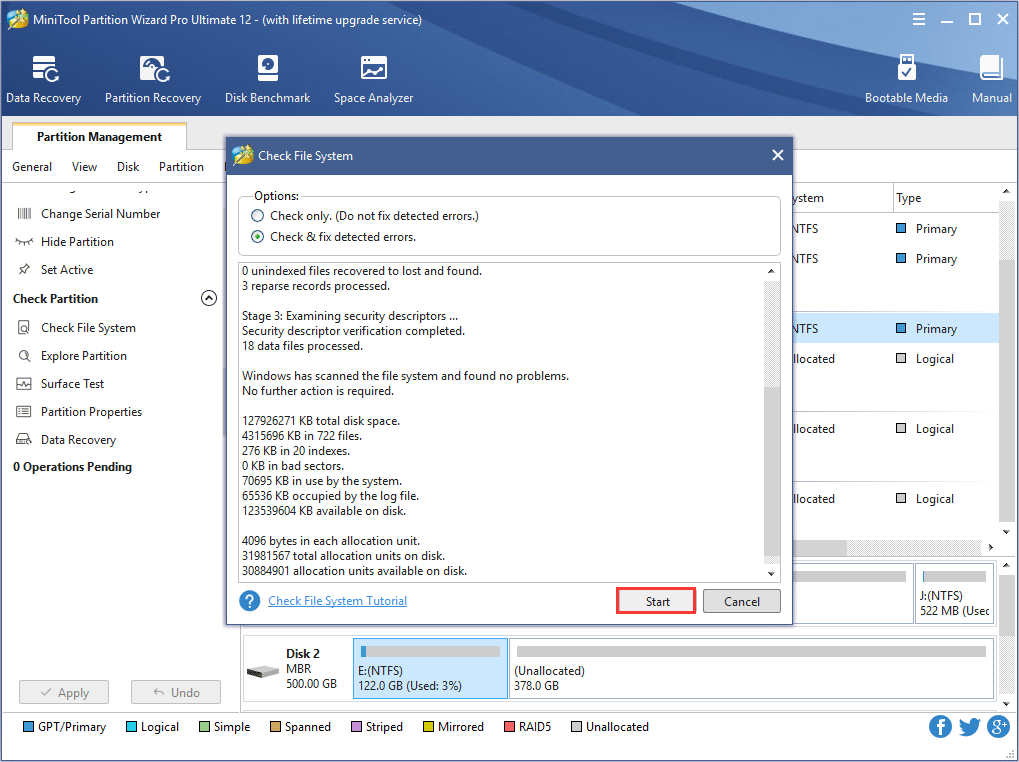Open Partition Properties
This screenshot has height=762, width=1019.
click(94, 411)
